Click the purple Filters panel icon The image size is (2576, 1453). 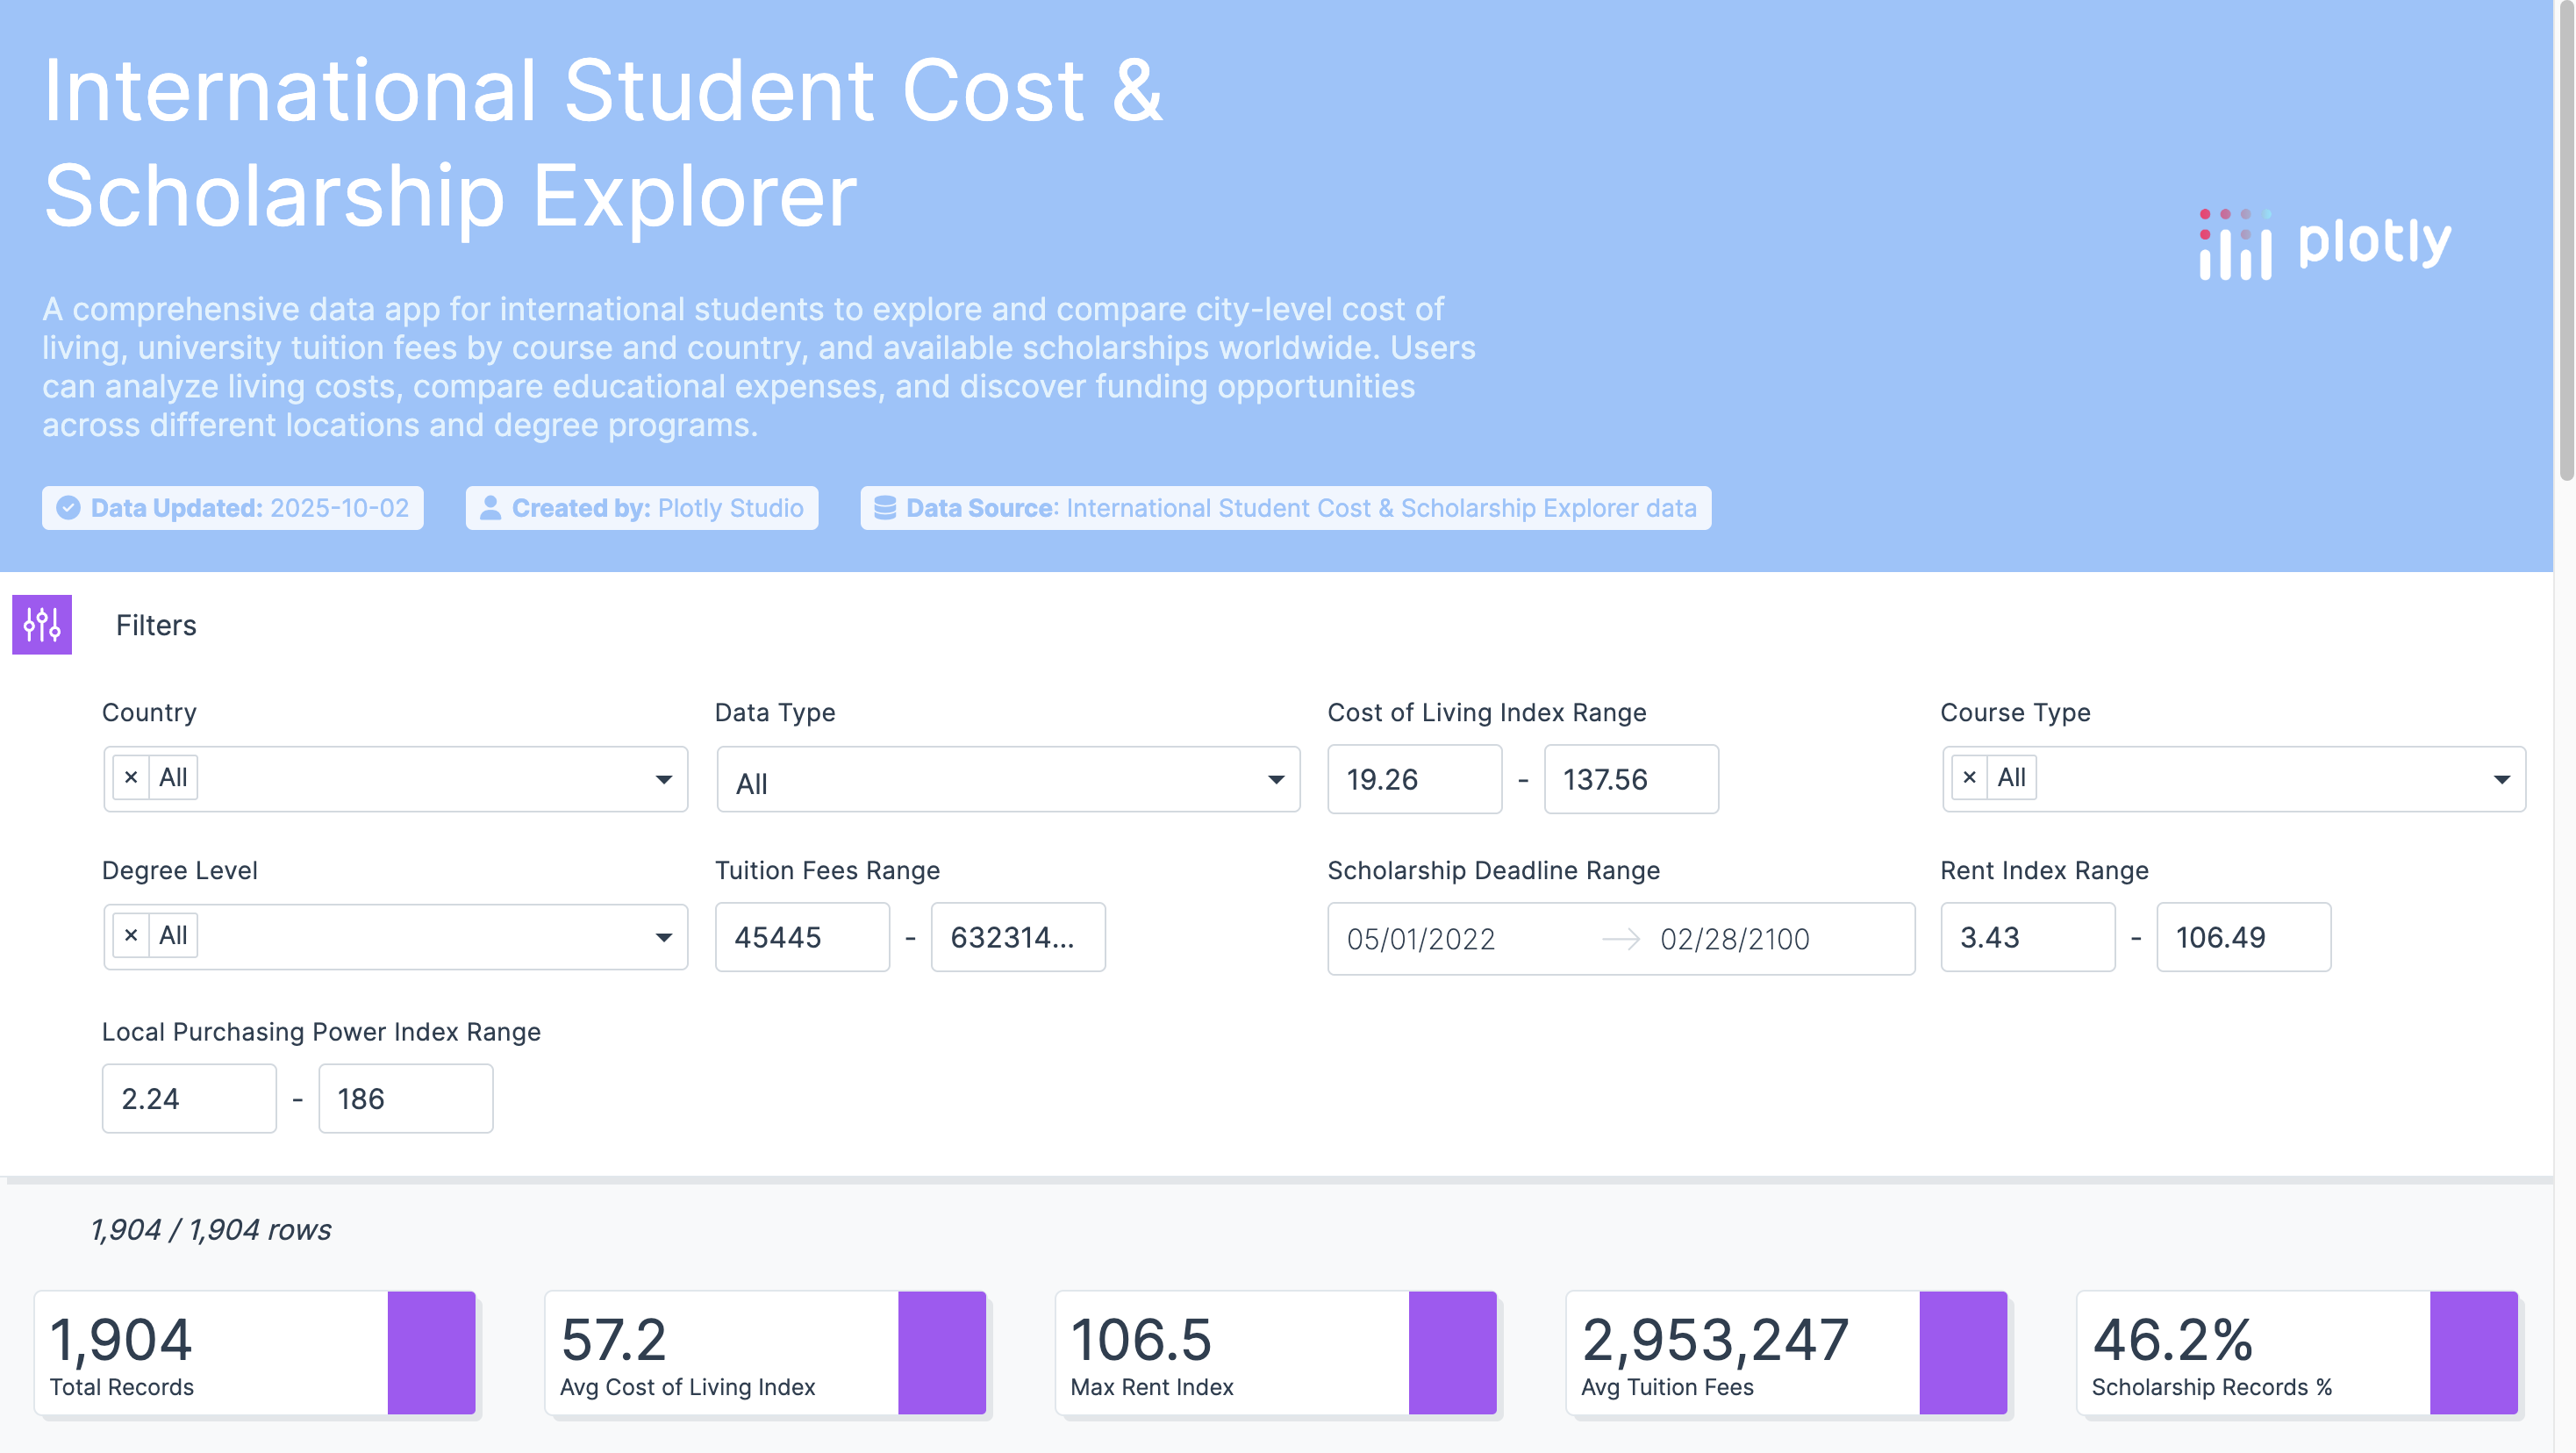(41, 625)
